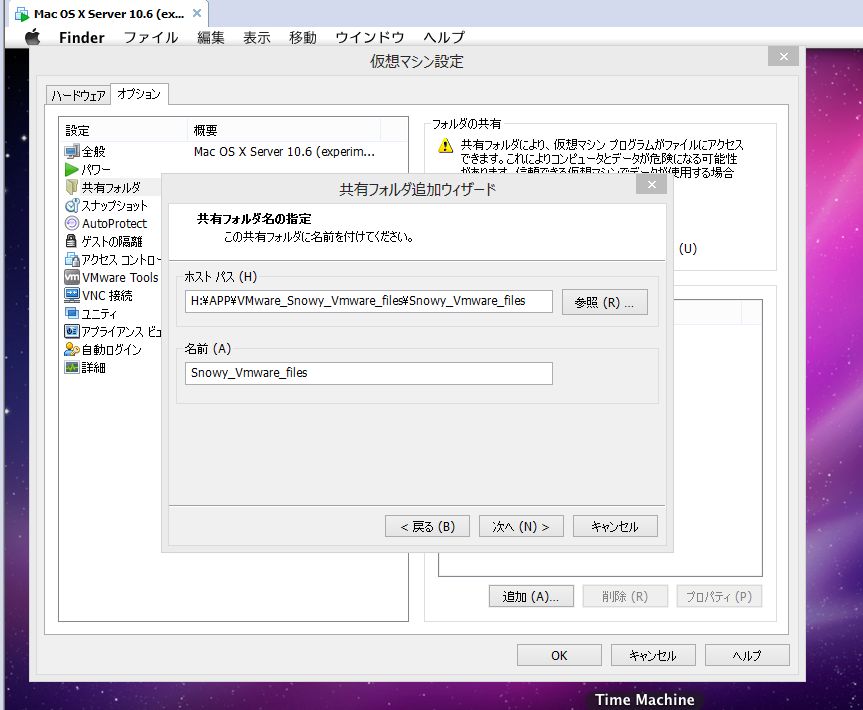The width and height of the screenshot is (863, 710).
Task: Open the ウインドウ menu
Action: coord(369,37)
